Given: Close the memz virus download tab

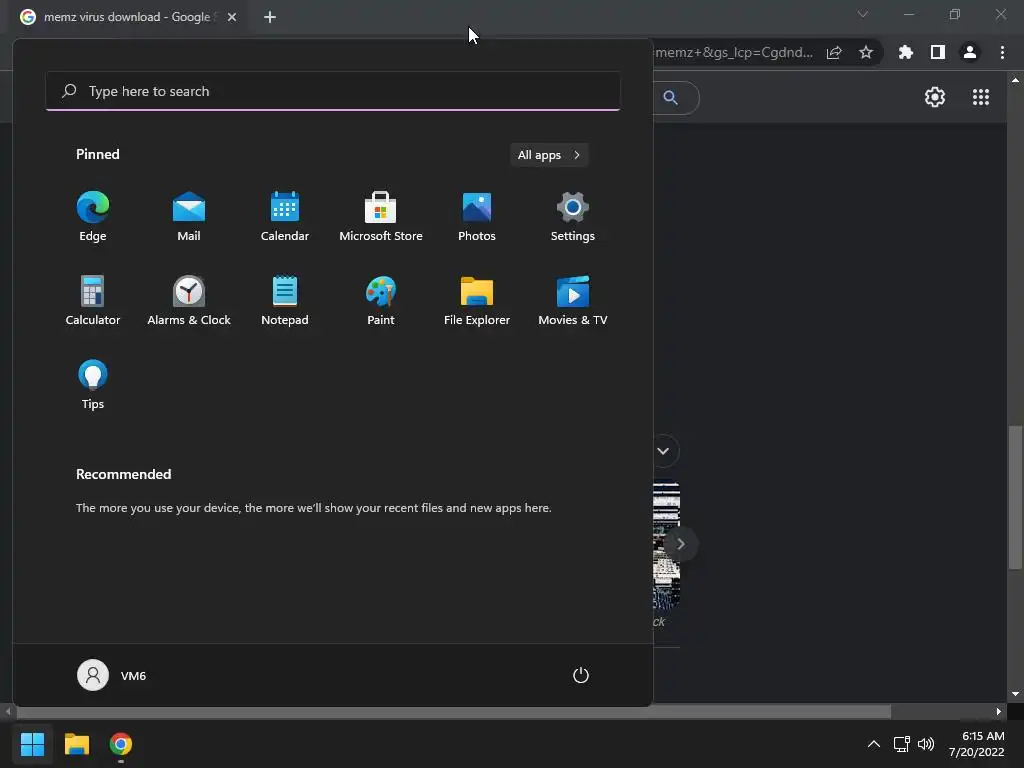Looking at the screenshot, I should click(232, 17).
